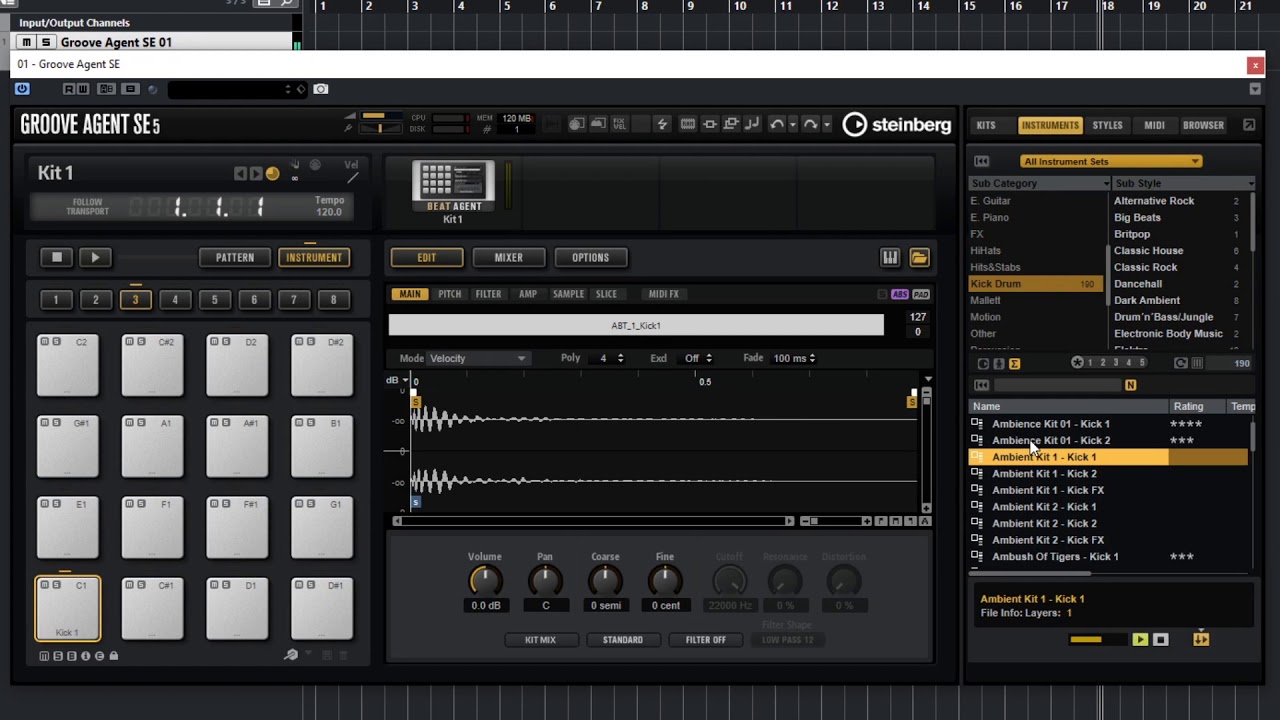Trigger the C1 Kick 1 pad
1280x720 pixels.
[x=68, y=608]
